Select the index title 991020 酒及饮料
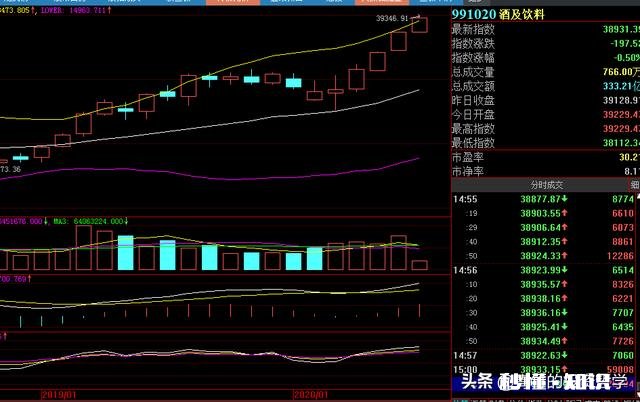 [x=498, y=15]
